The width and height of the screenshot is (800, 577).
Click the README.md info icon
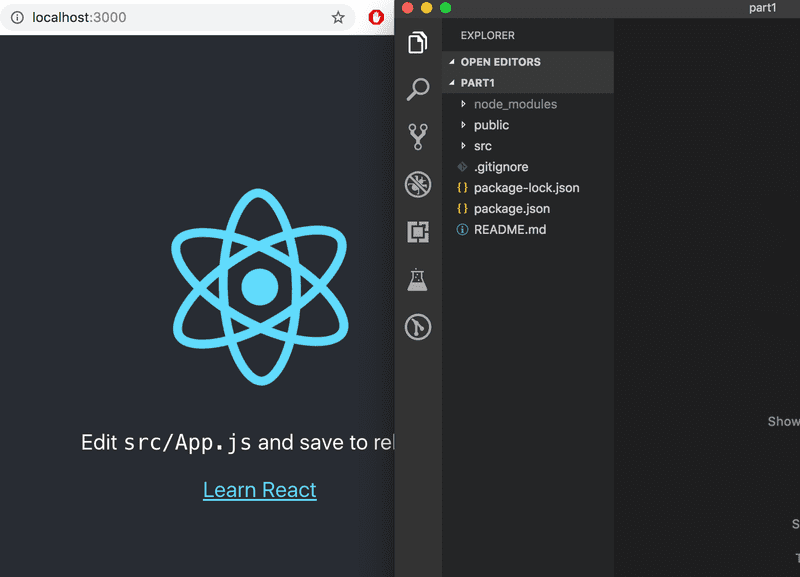point(462,230)
